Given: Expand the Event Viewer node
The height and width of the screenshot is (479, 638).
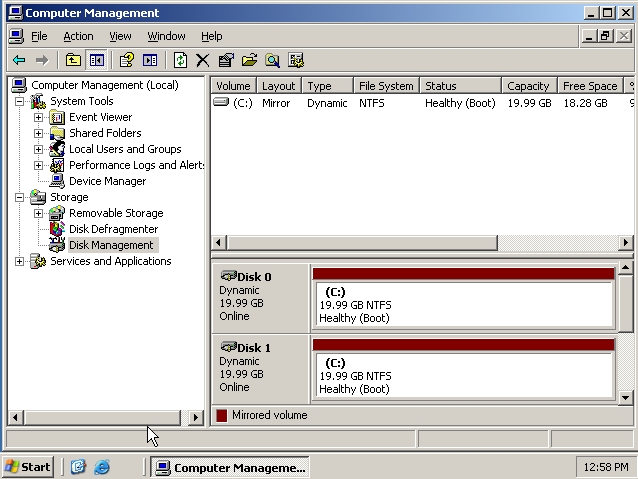Looking at the screenshot, I should point(38,117).
